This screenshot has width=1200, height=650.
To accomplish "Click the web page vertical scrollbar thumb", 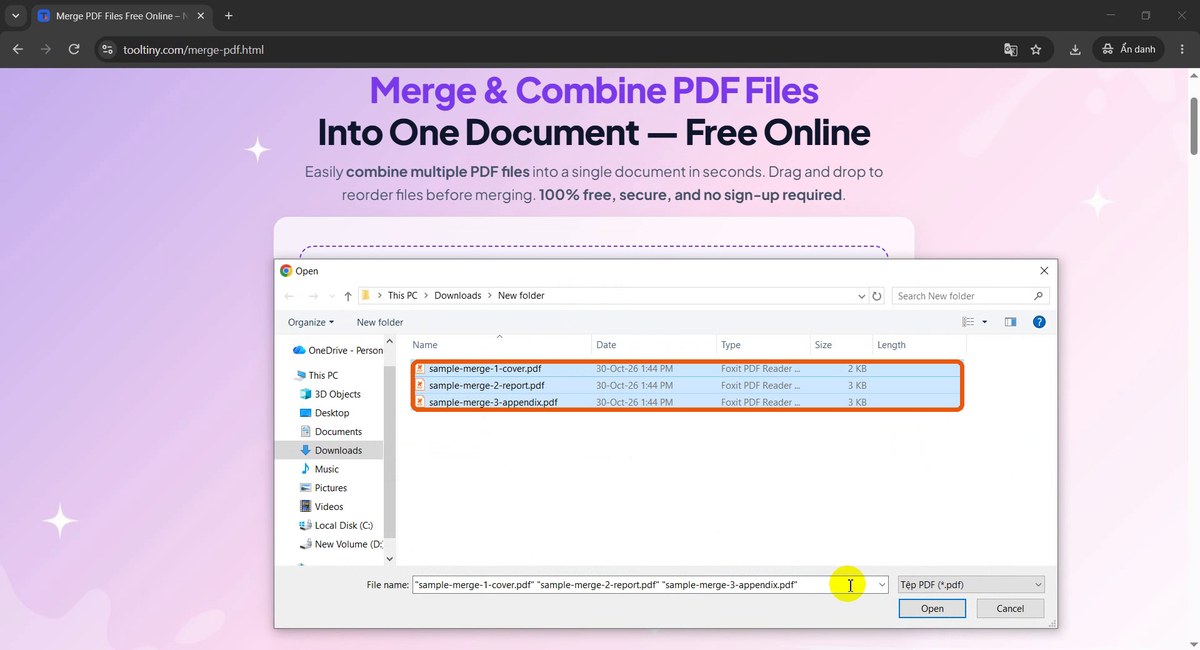I will click(x=1193, y=126).
